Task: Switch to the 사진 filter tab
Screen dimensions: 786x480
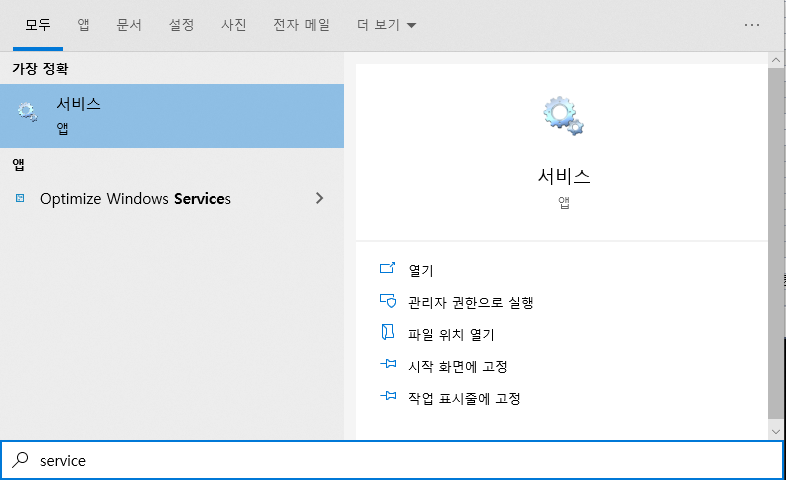Action: [234, 25]
